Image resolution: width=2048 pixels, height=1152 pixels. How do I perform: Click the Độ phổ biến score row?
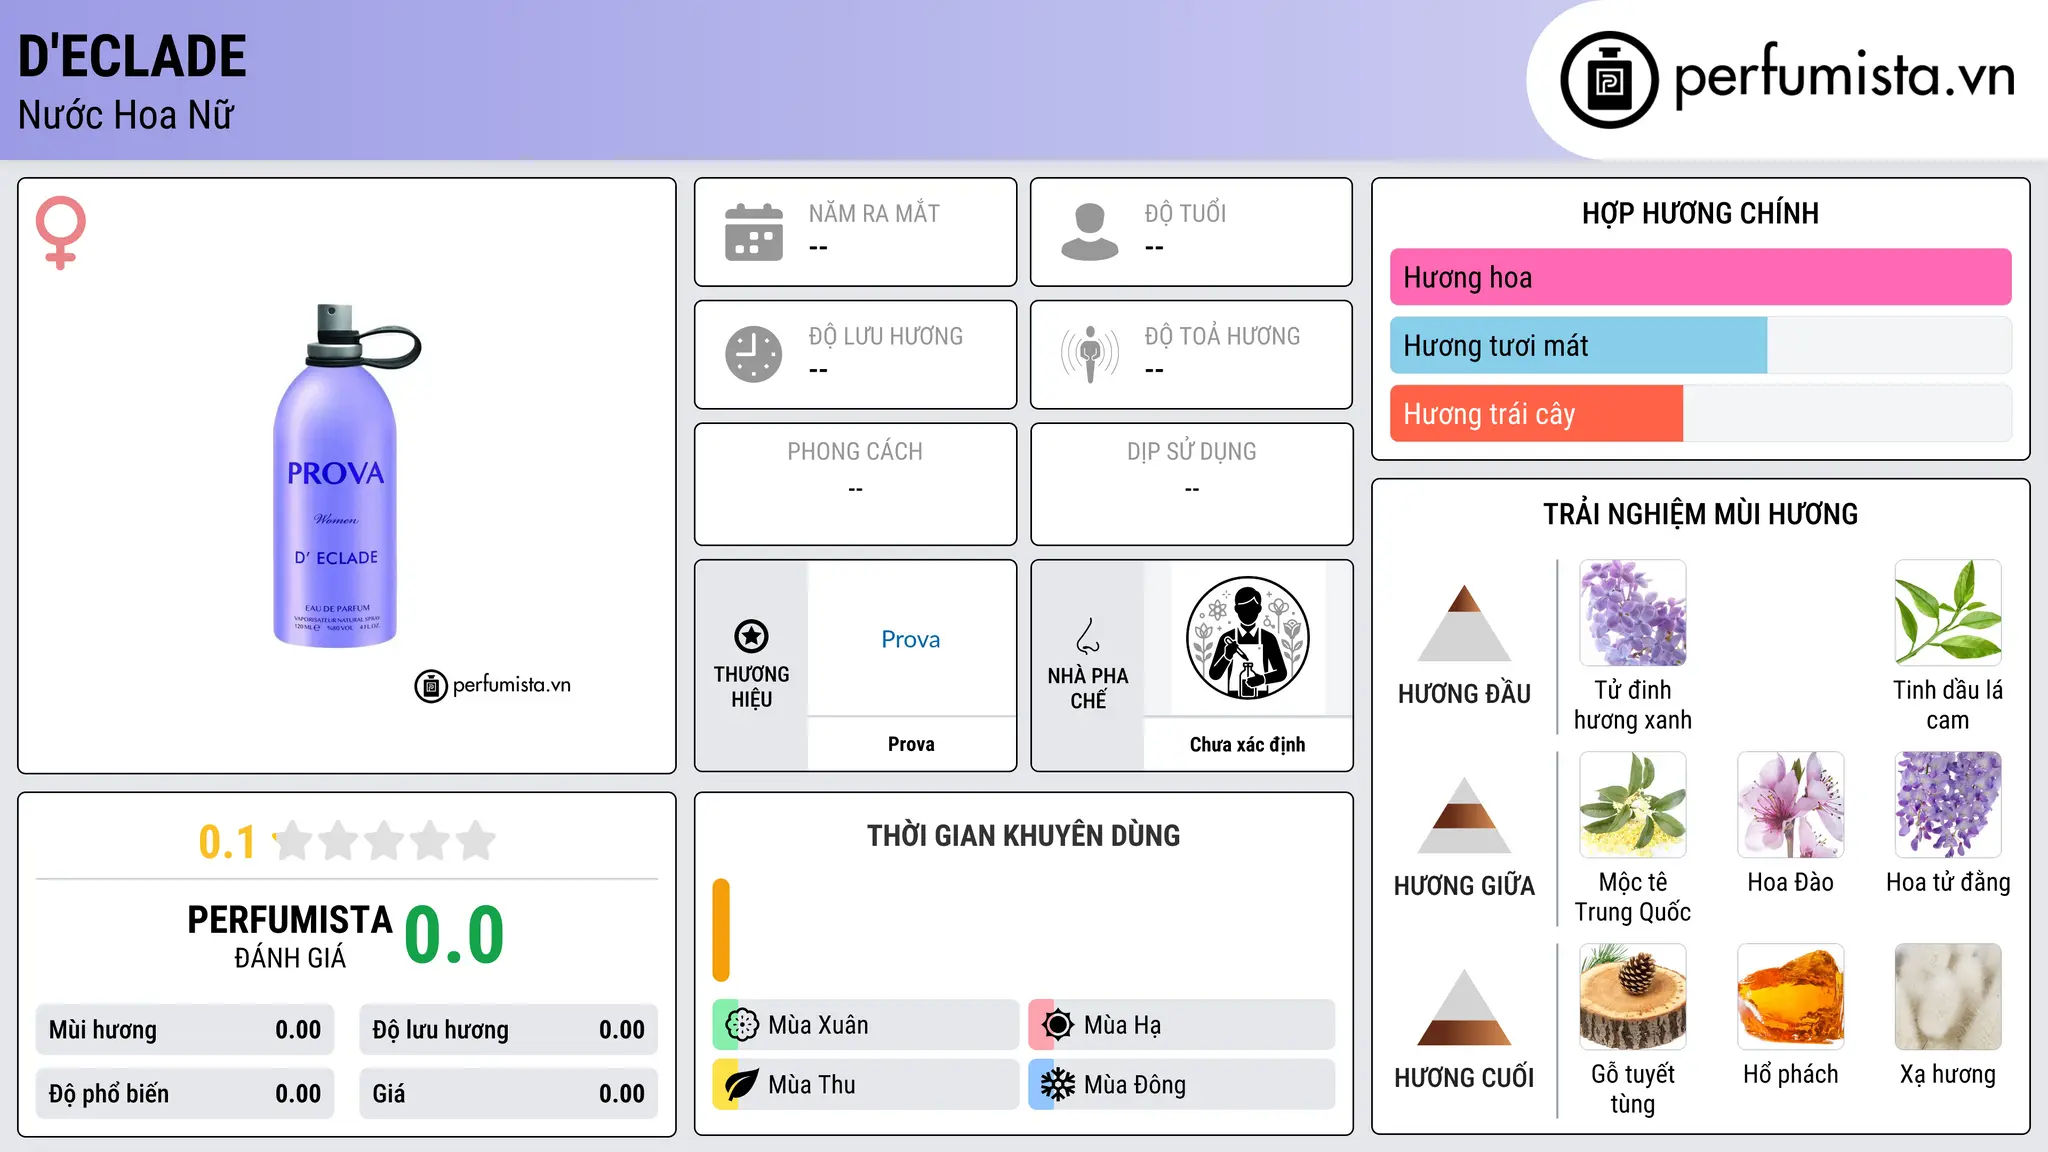click(x=185, y=1094)
